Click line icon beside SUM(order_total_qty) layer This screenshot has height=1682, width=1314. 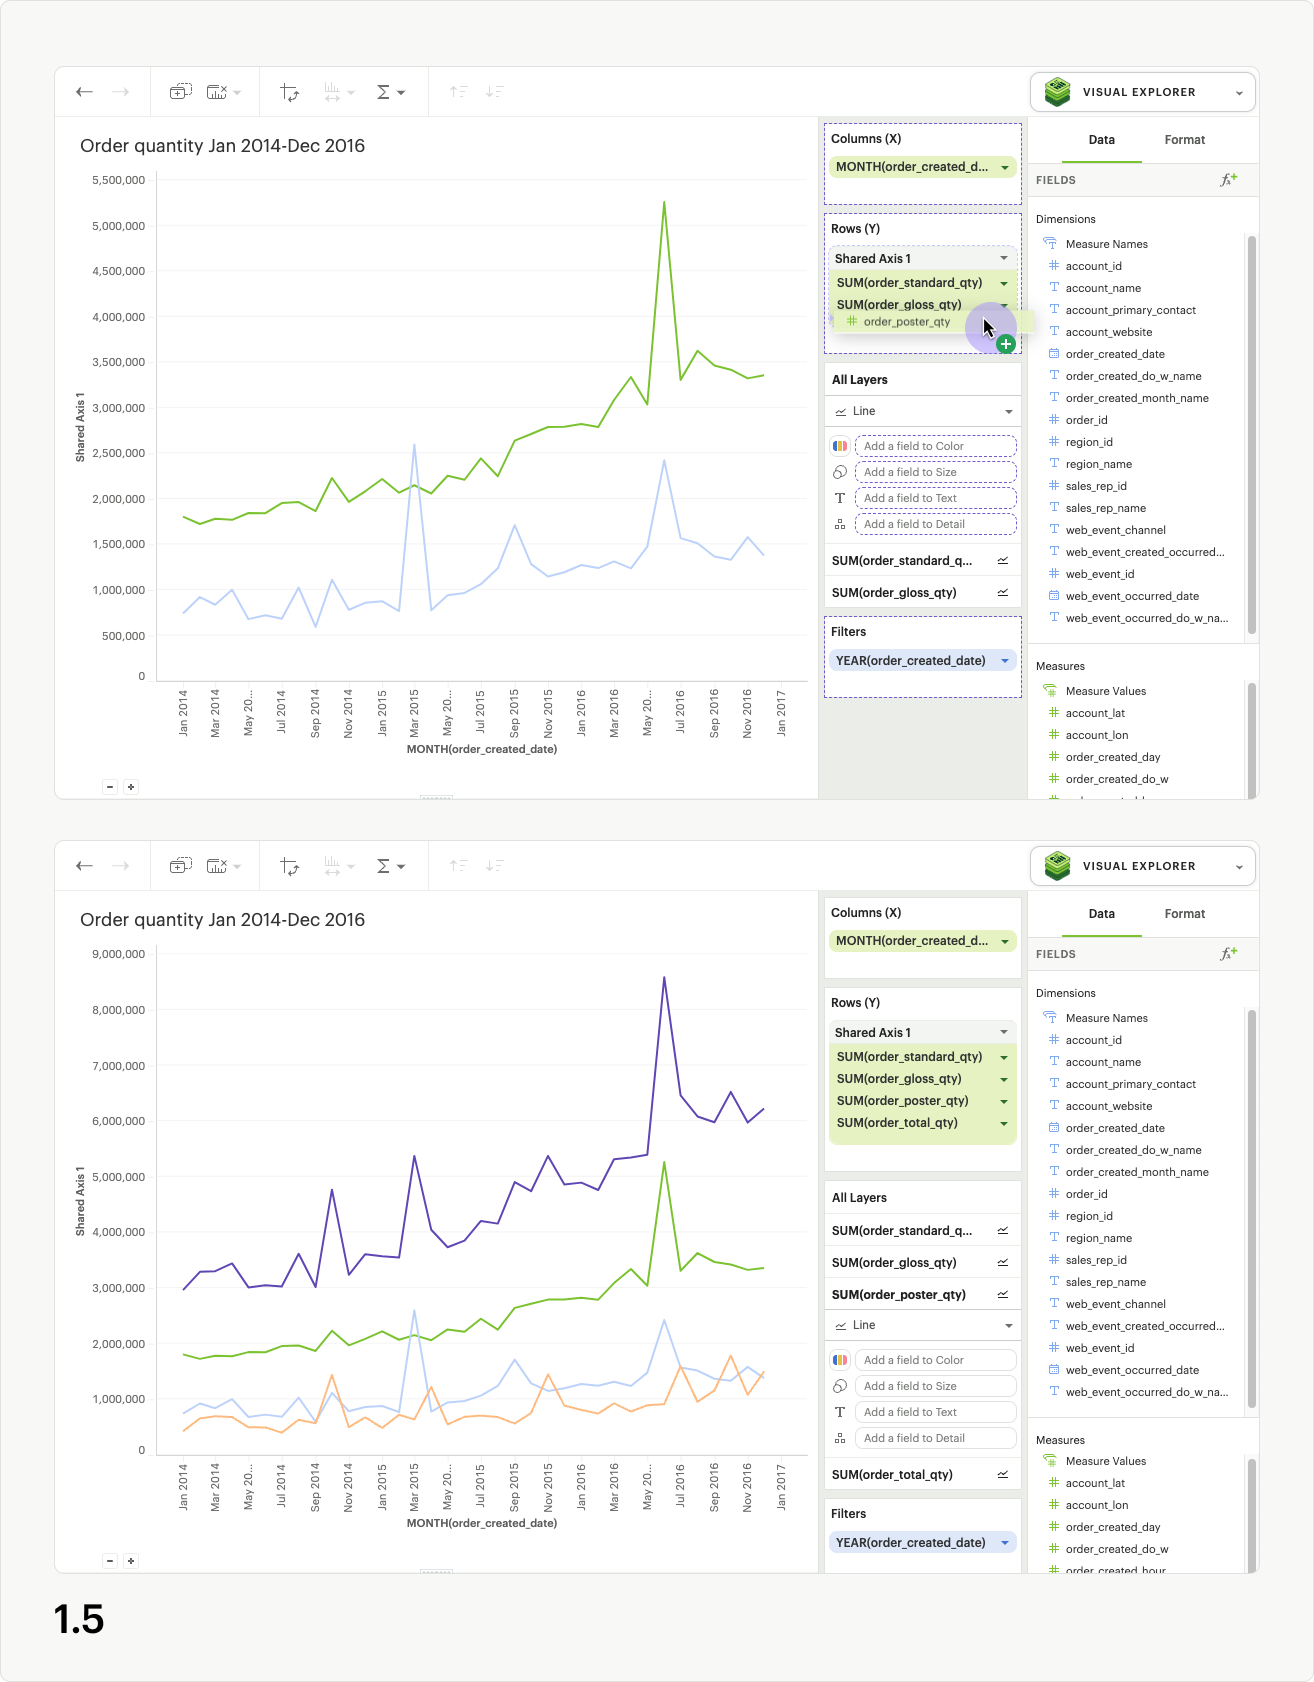[1003, 1474]
